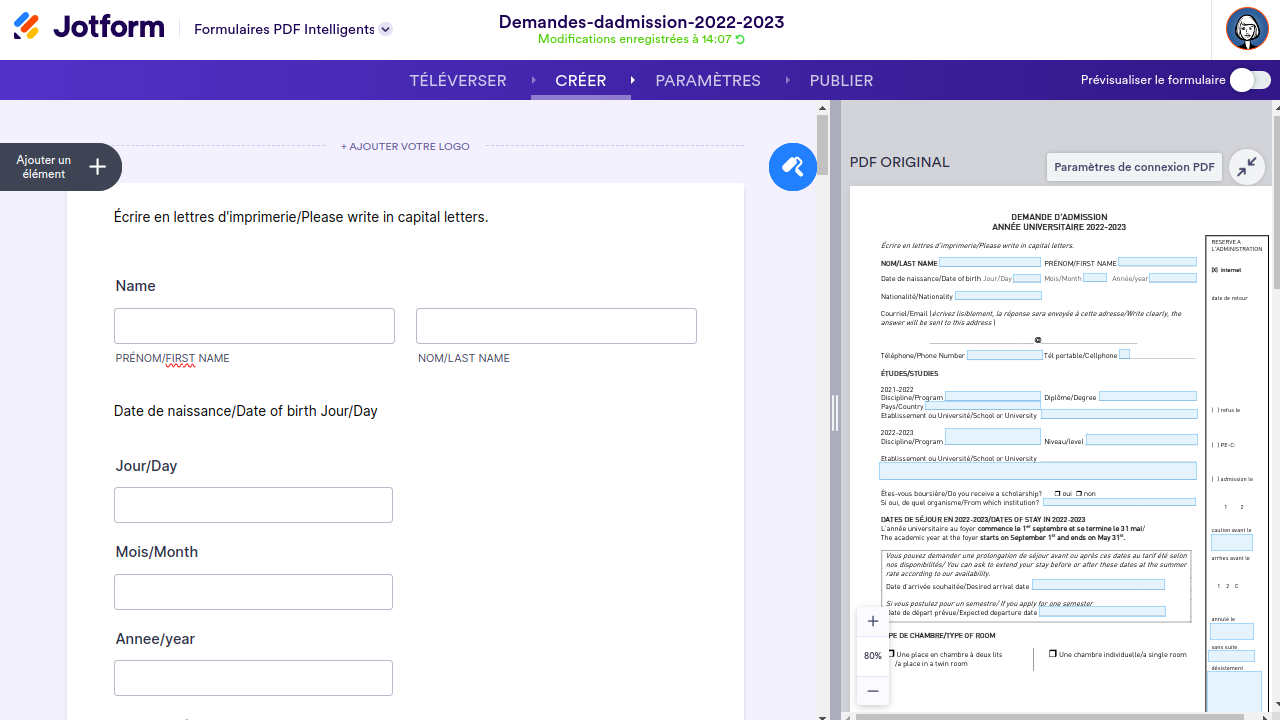This screenshot has height=720, width=1280.
Task: Click the form builder vertical scrollbar thumb
Action: [823, 145]
